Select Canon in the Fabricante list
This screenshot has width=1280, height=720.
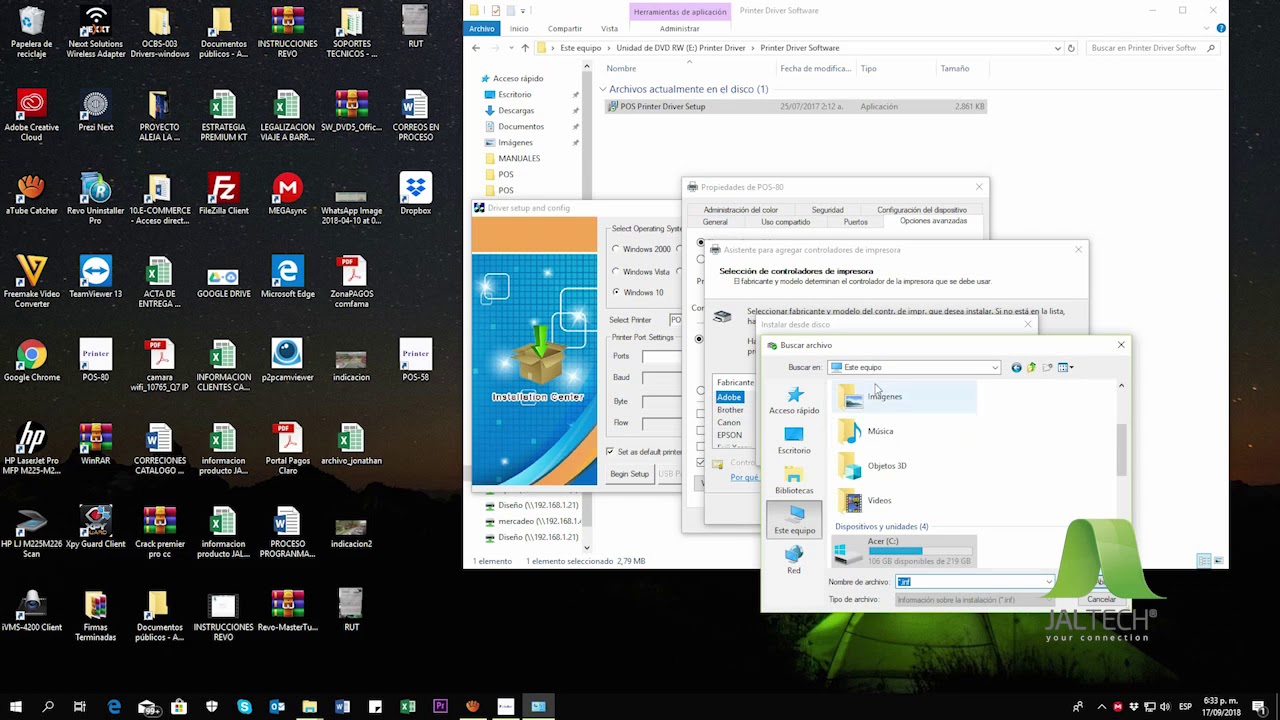pyautogui.click(x=729, y=422)
